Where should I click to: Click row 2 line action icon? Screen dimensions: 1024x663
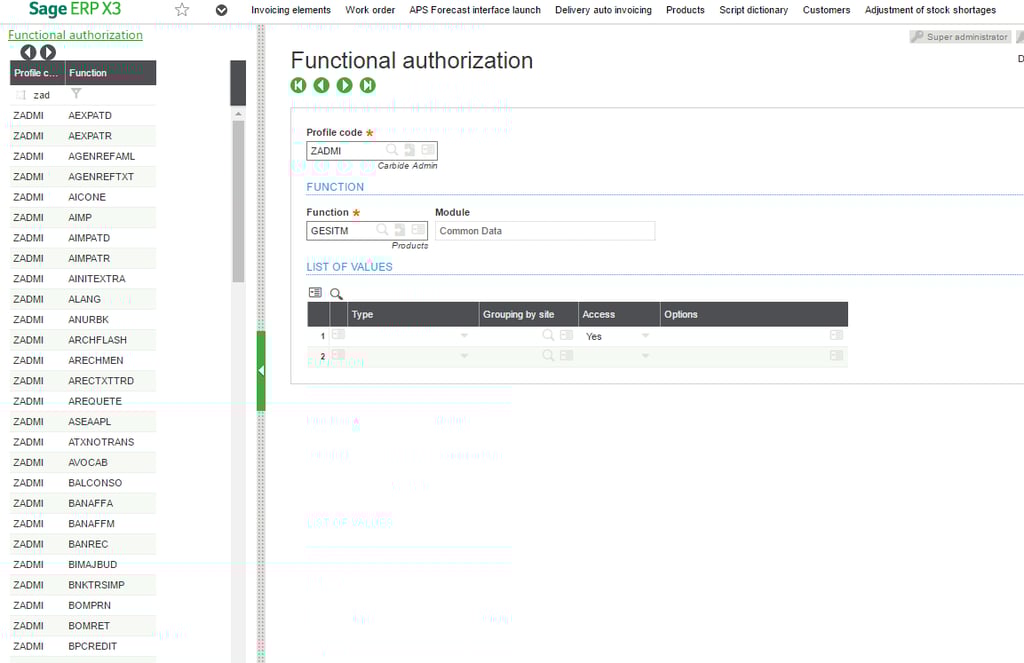[338, 355]
